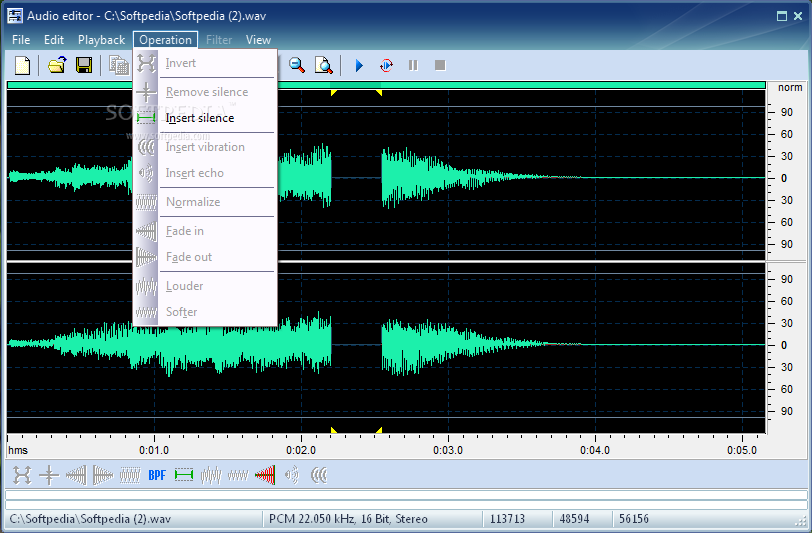Click the silent gap in the lower channel waveform

click(356, 344)
